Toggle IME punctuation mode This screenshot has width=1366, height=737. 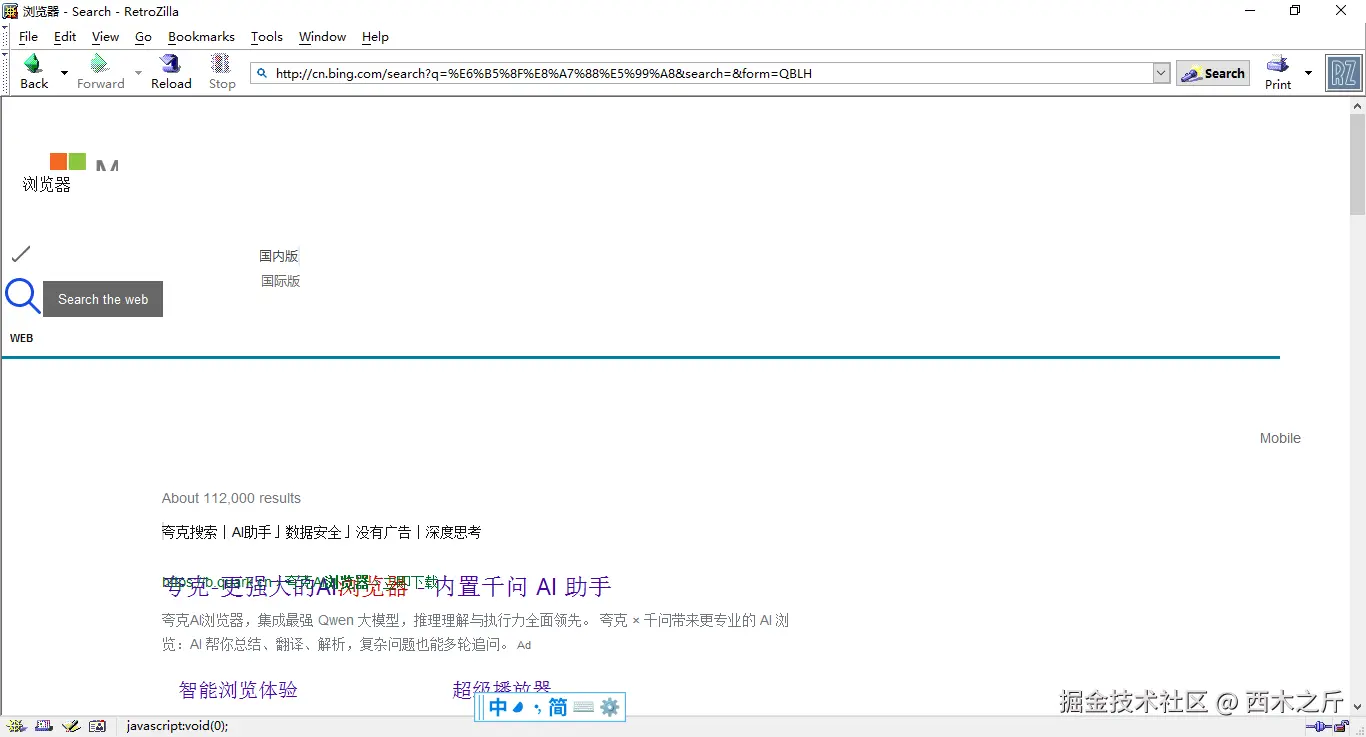point(537,708)
